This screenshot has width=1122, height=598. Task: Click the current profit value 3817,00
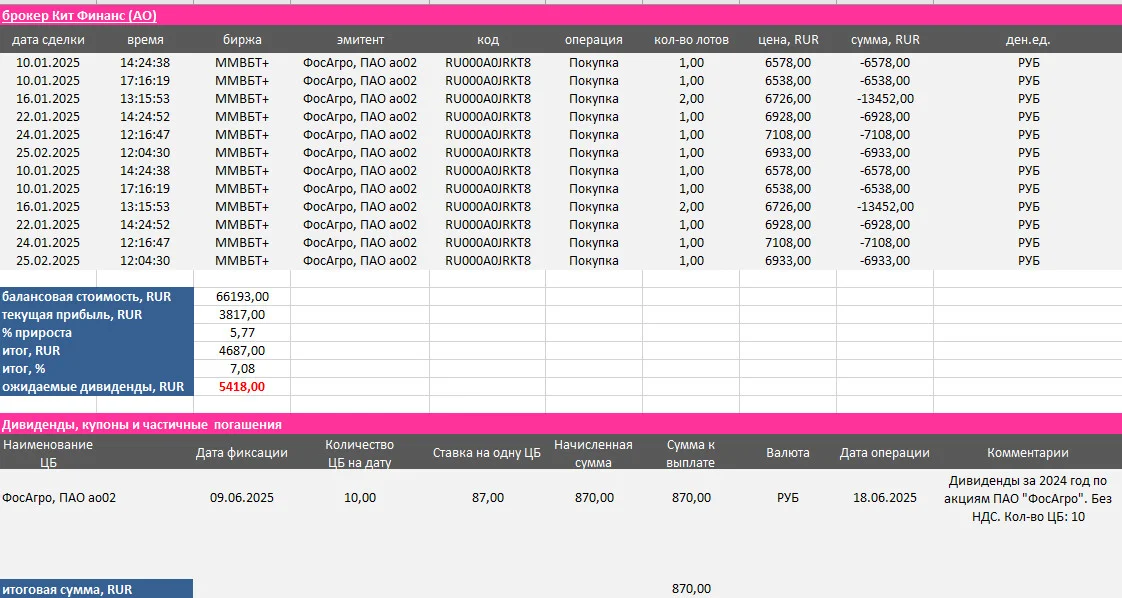click(x=242, y=315)
